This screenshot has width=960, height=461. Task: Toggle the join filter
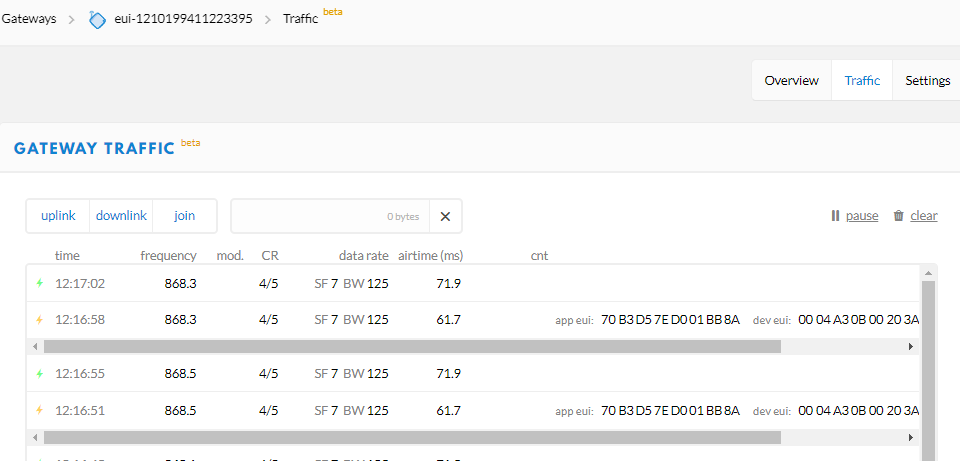[185, 216]
